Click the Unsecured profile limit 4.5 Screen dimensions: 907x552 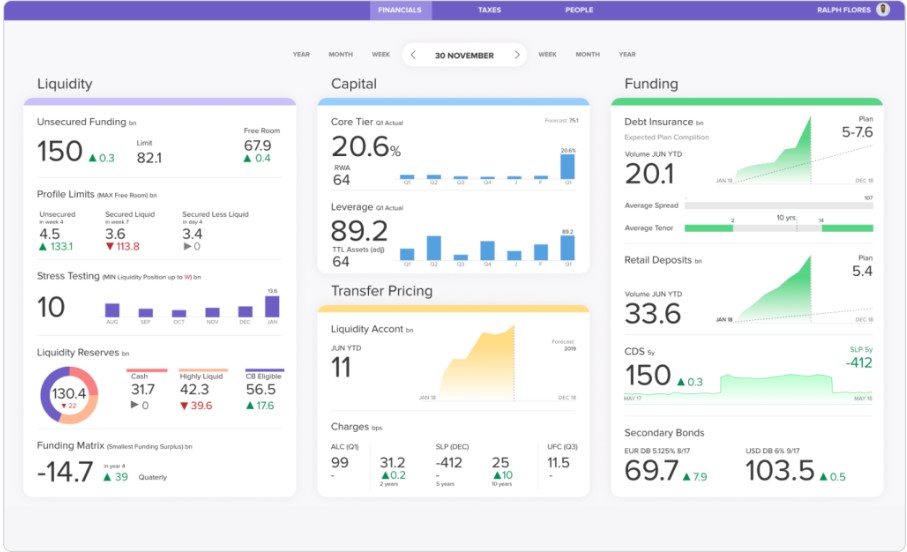point(50,234)
